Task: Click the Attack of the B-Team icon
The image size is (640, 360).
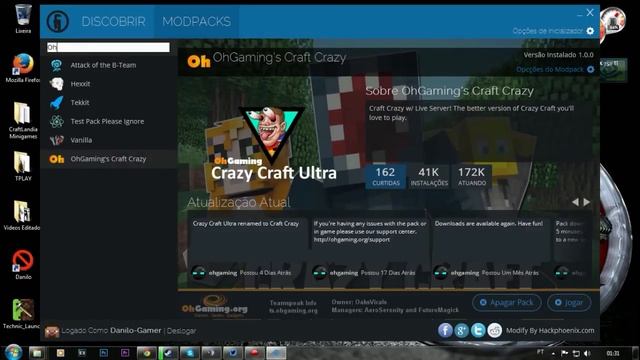Action: [x=57, y=65]
